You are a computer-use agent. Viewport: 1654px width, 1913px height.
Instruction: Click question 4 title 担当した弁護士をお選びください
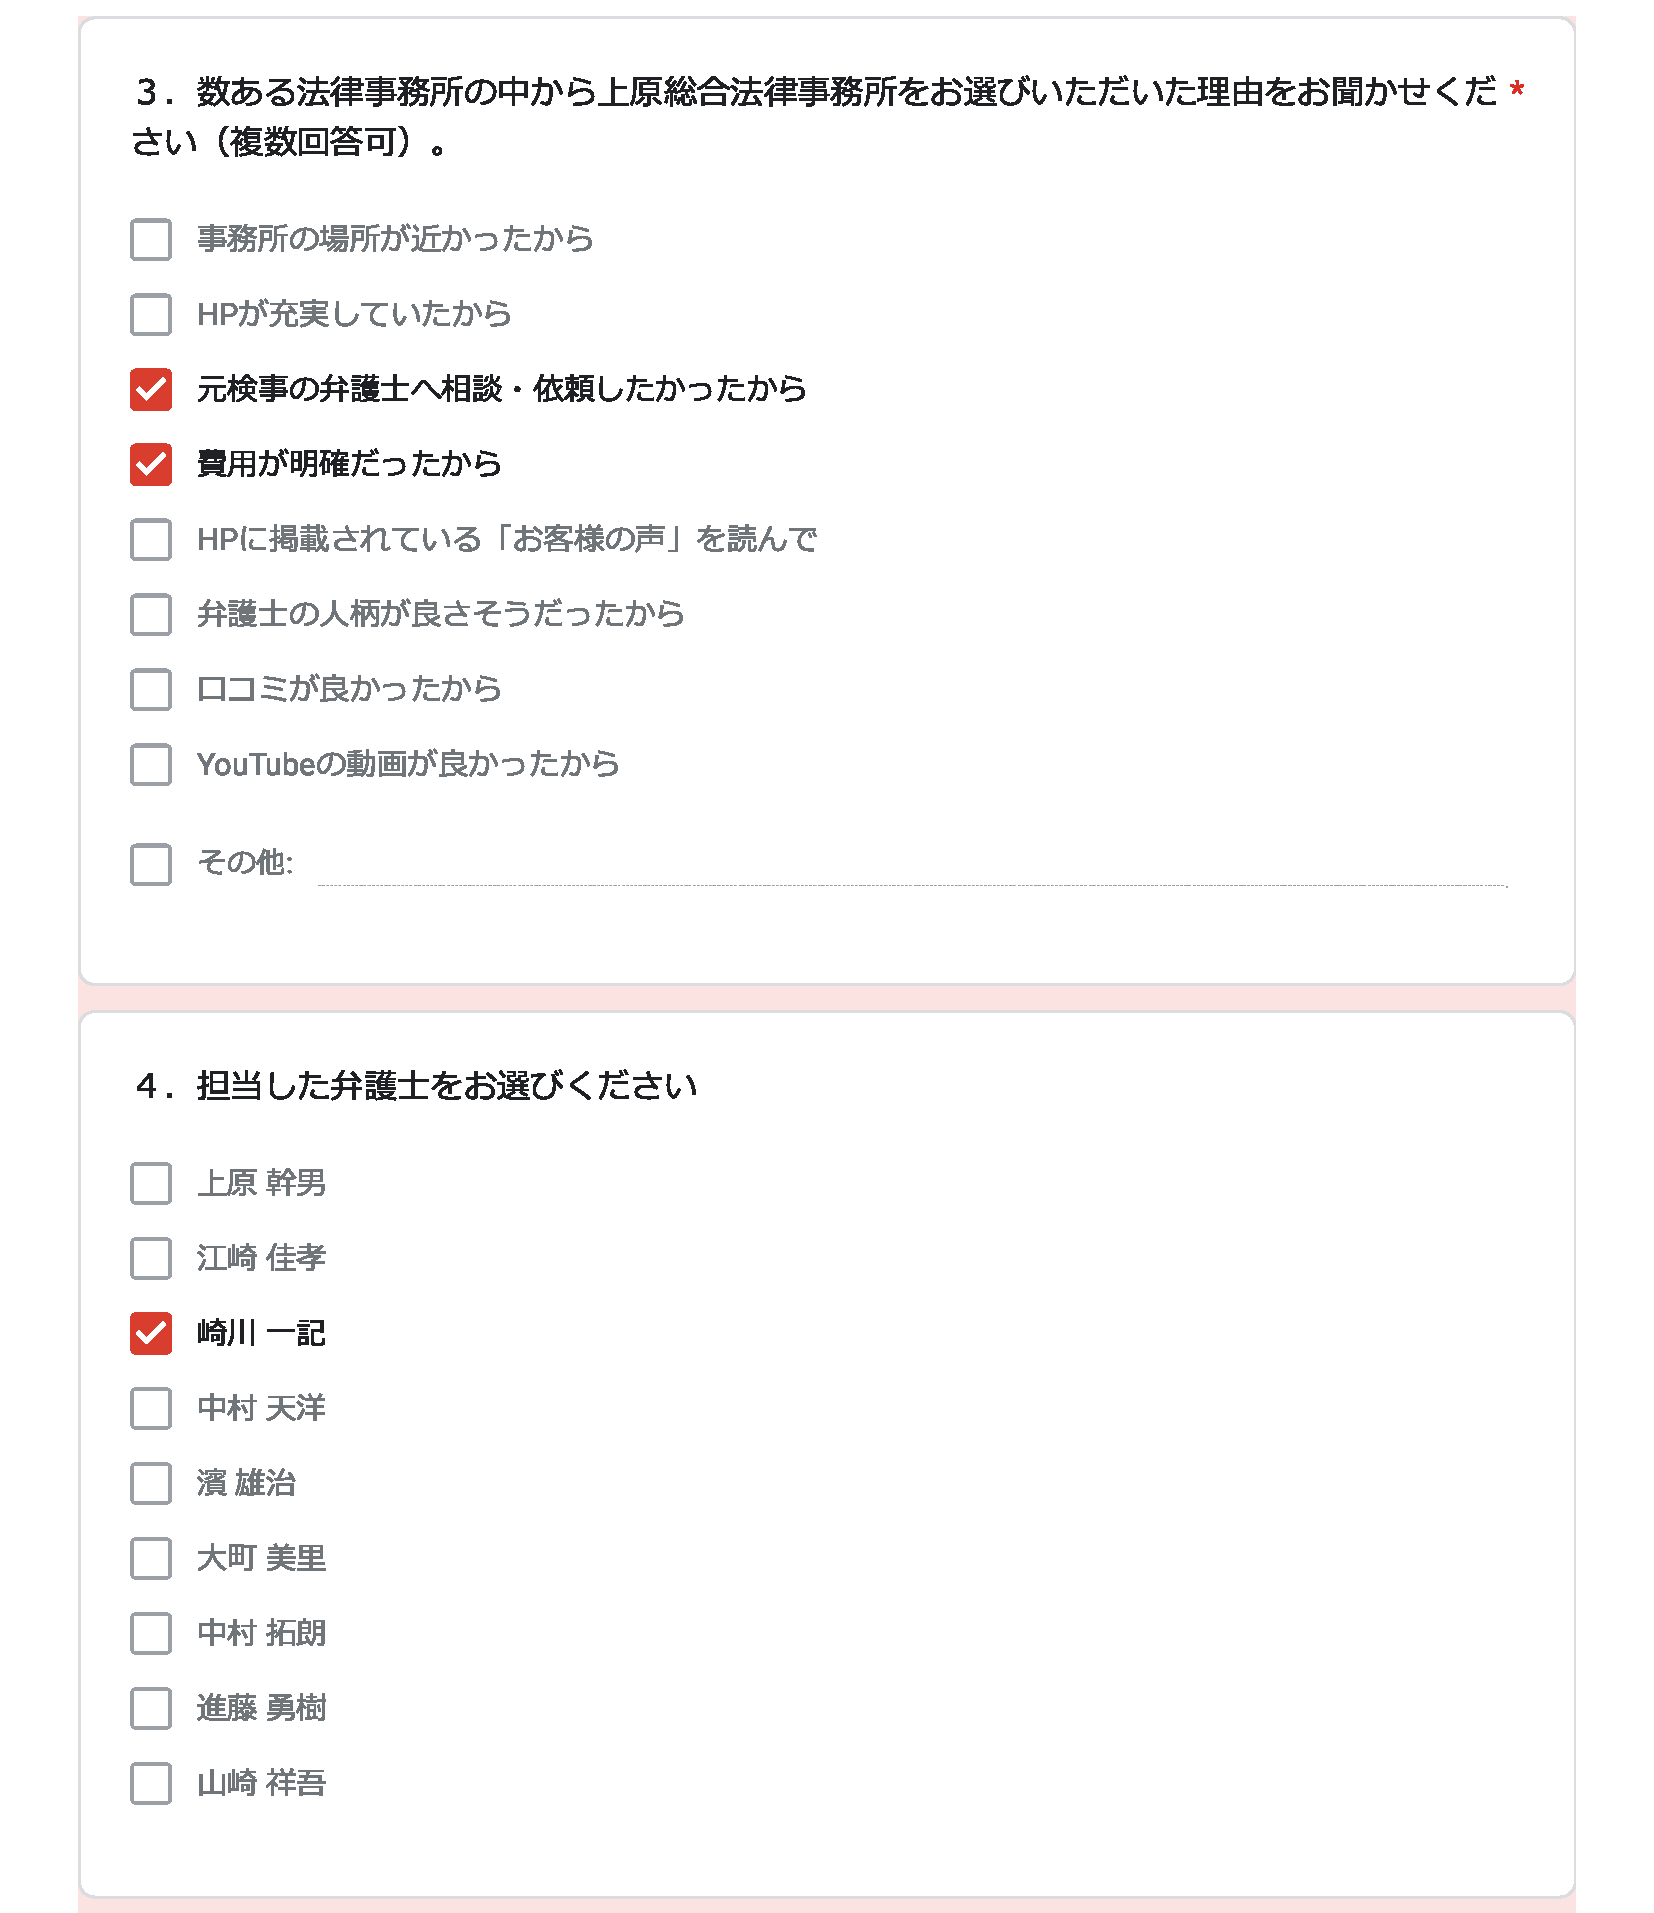[446, 1086]
